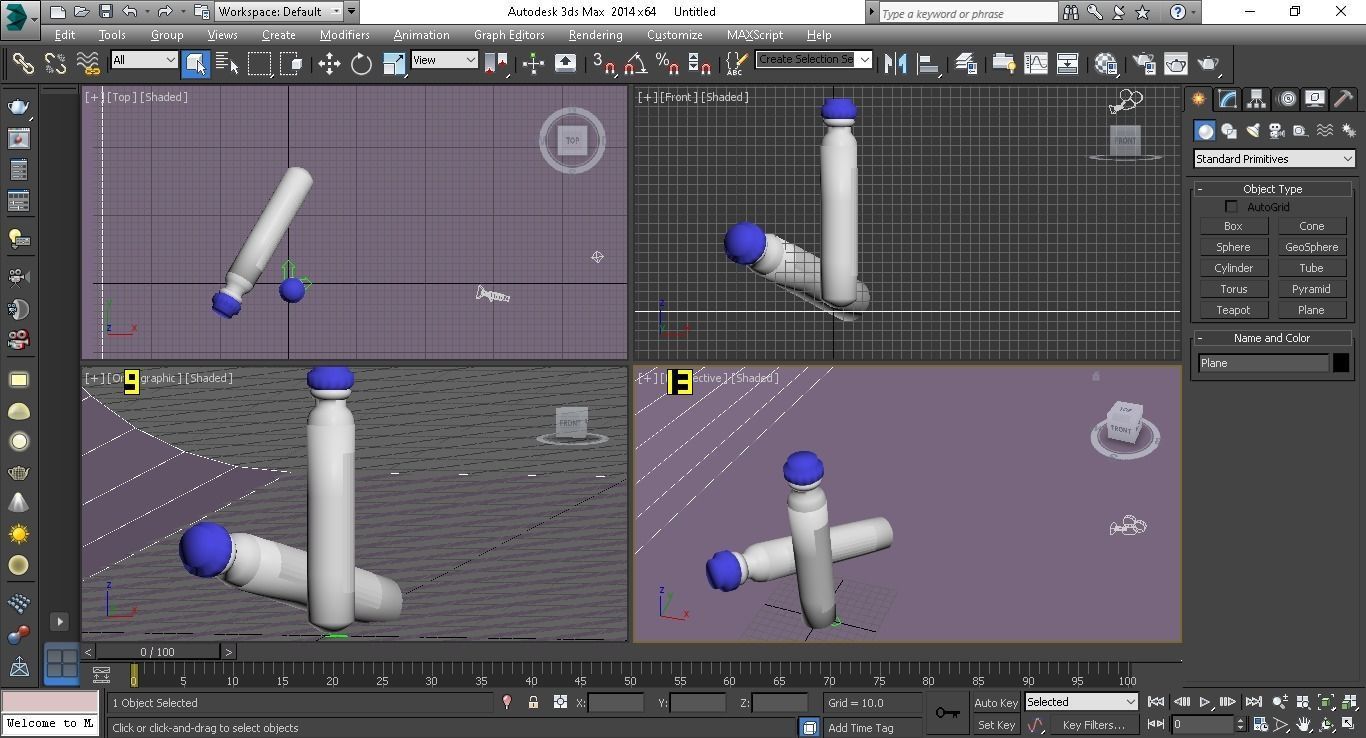Open the Material Editor from the toolbar

[1105, 64]
